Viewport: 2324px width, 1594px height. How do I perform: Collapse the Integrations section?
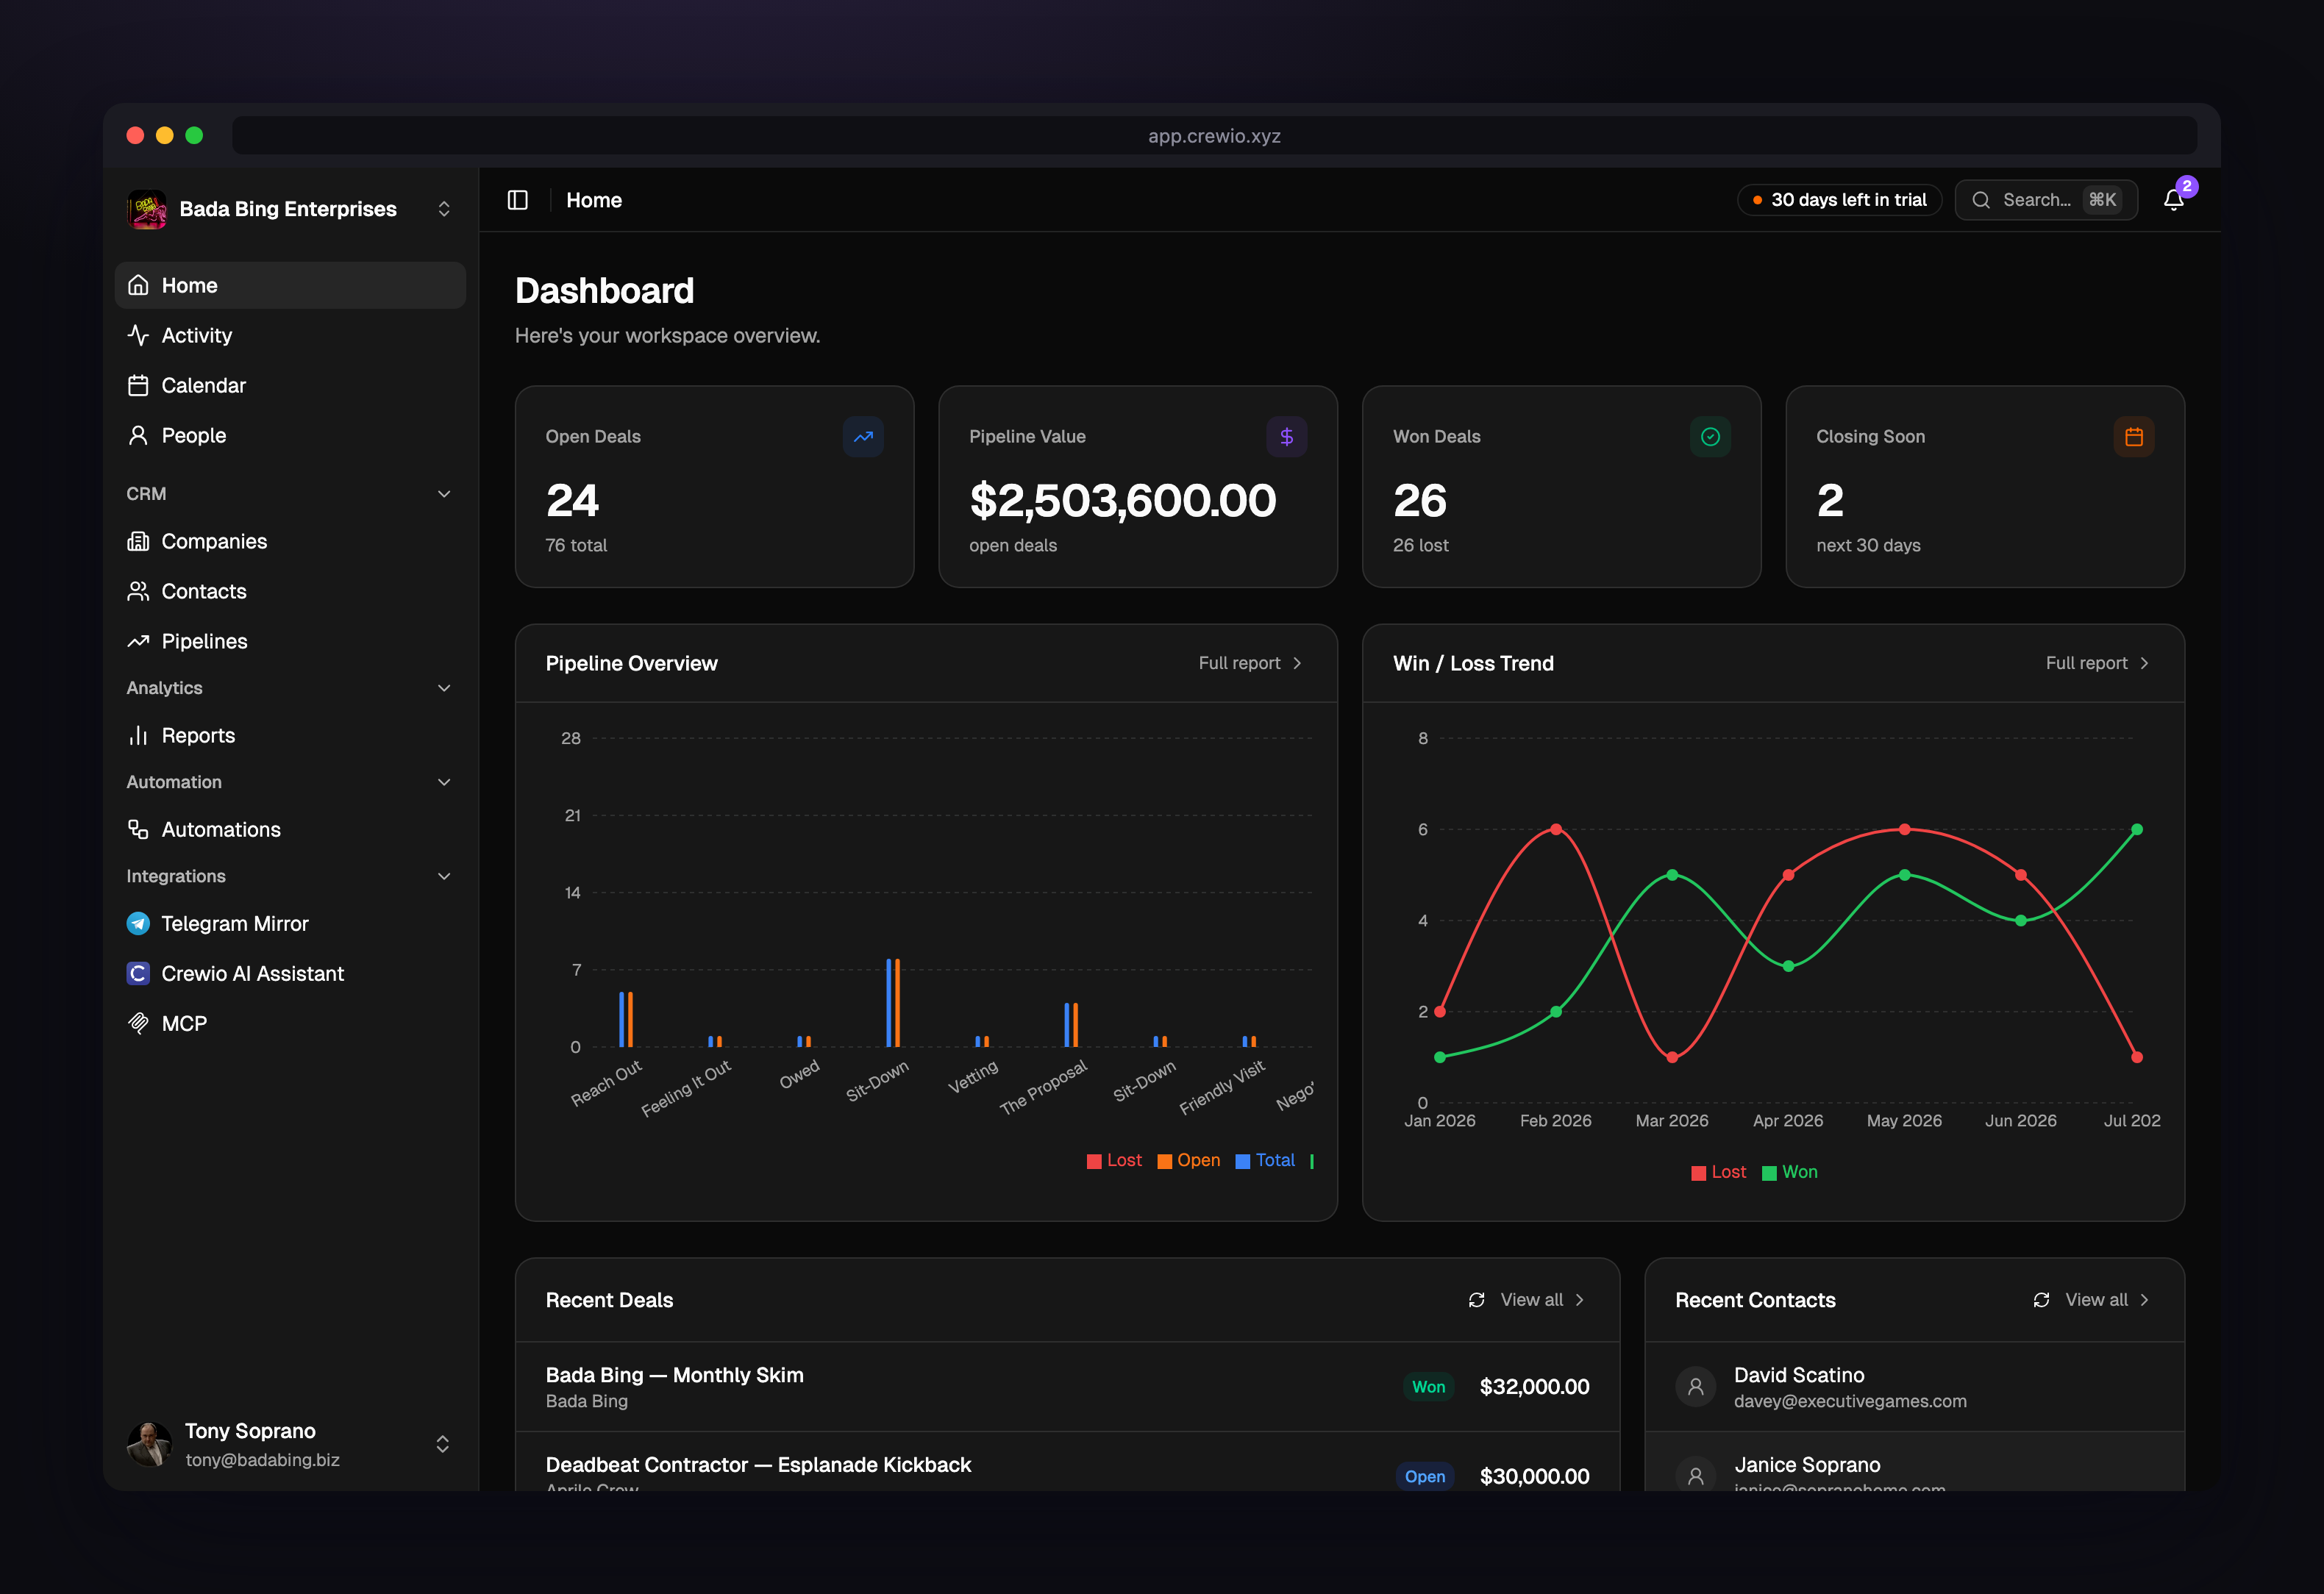(444, 876)
